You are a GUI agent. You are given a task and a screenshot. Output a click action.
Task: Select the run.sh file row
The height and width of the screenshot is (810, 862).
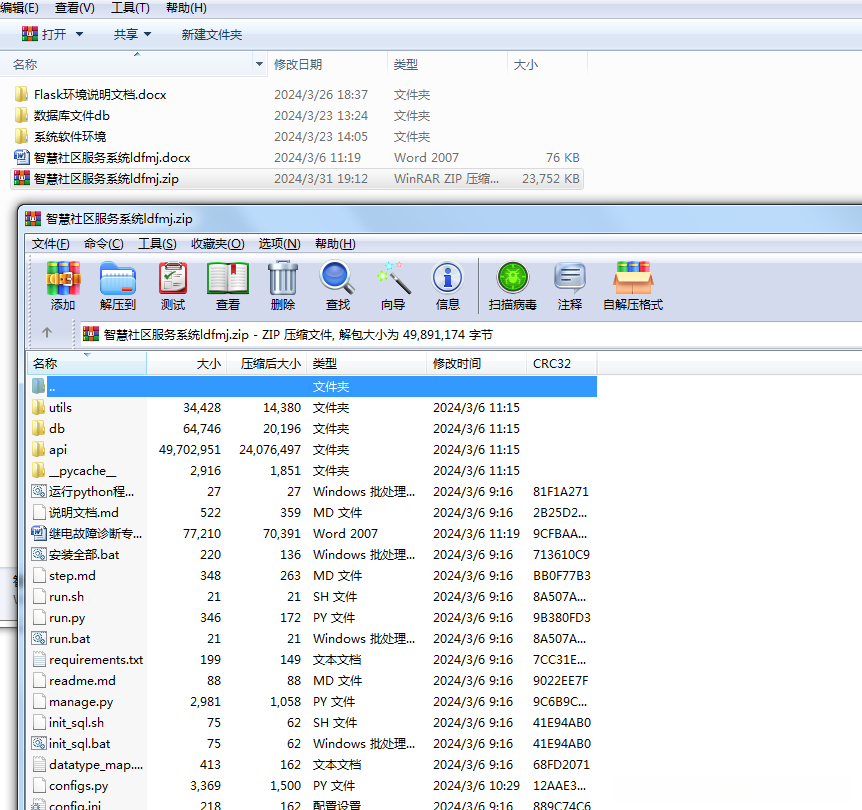point(313,597)
